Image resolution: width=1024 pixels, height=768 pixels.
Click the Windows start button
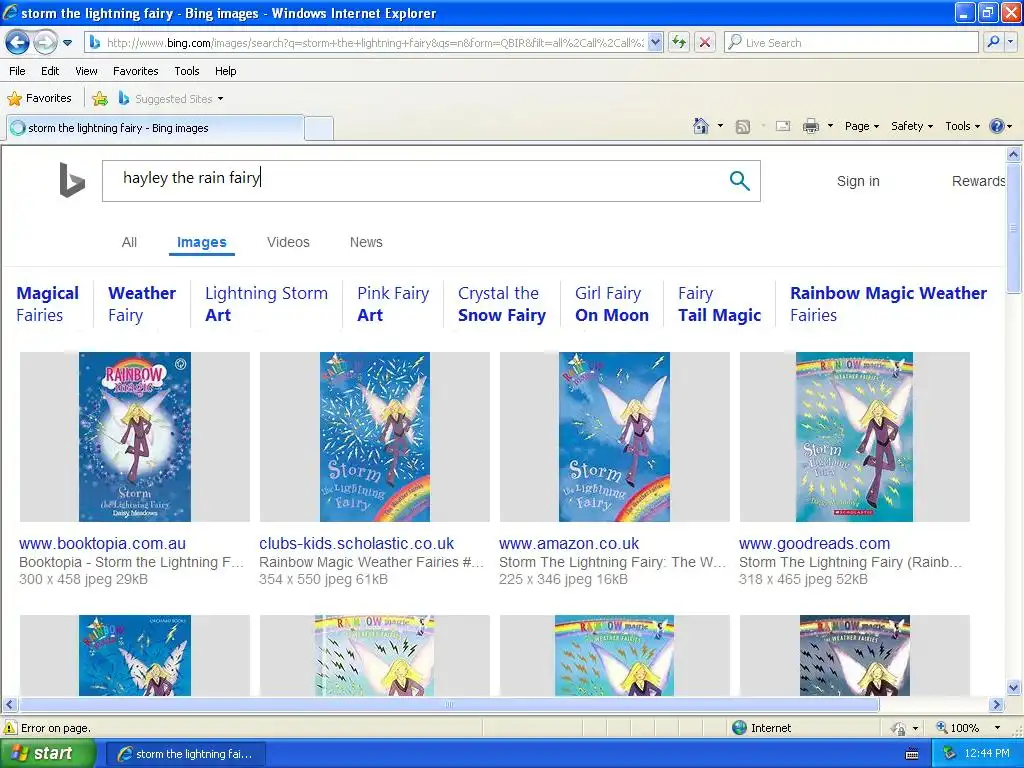(47, 754)
